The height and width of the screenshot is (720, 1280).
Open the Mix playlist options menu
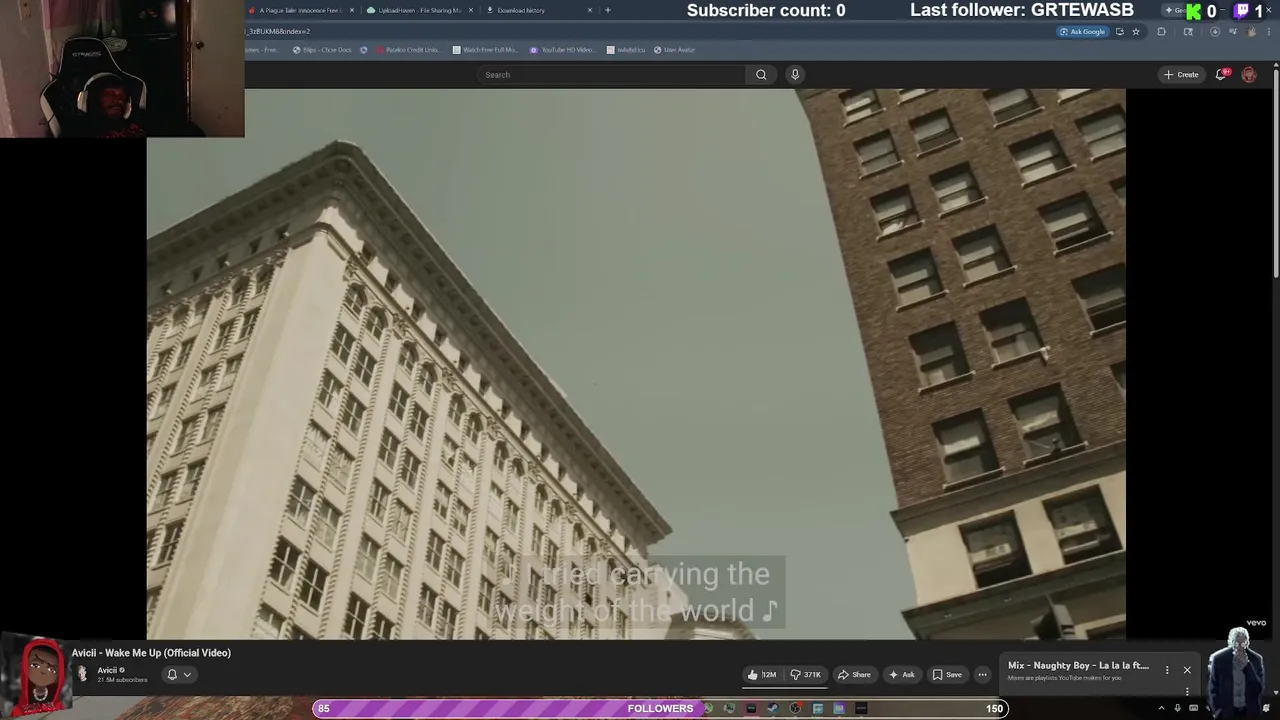tap(1167, 670)
